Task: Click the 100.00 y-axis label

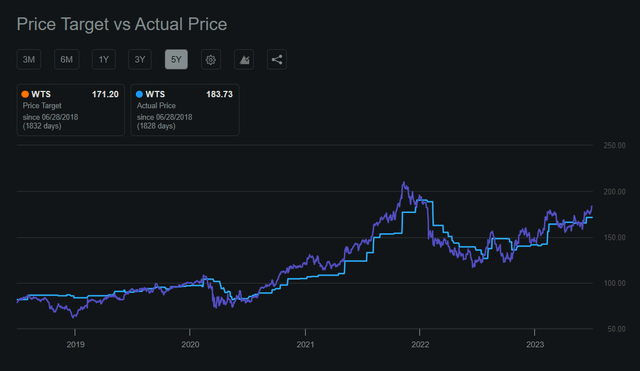Action: (614, 283)
